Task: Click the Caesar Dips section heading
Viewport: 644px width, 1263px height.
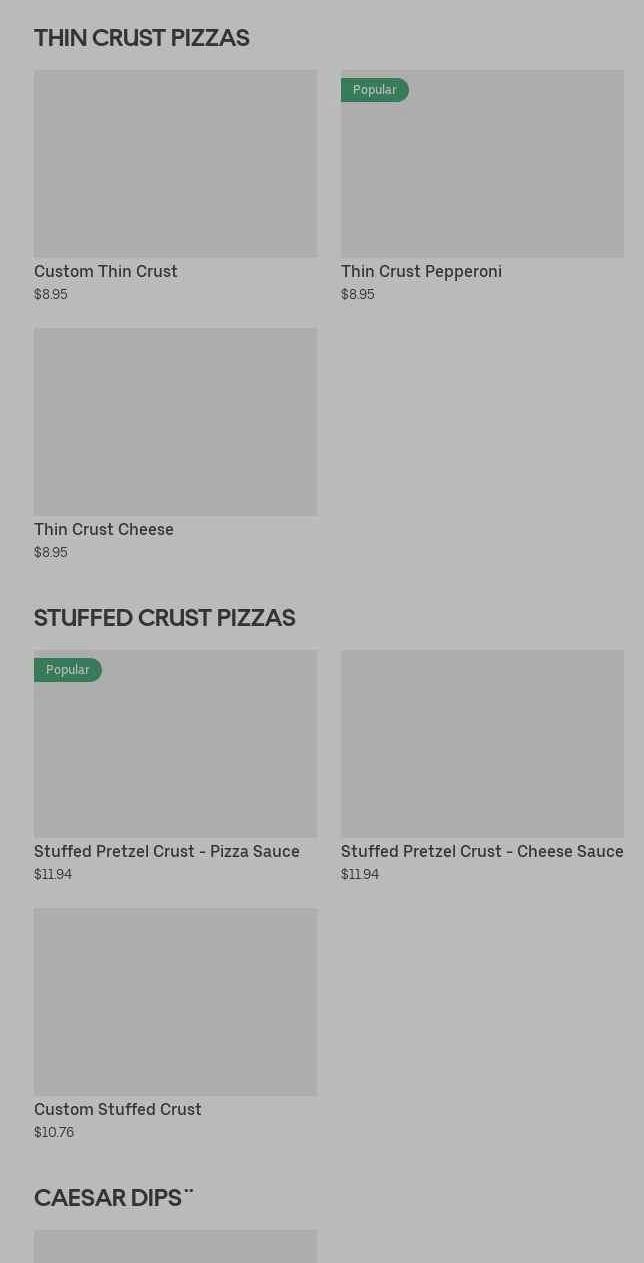Action: 113,1198
